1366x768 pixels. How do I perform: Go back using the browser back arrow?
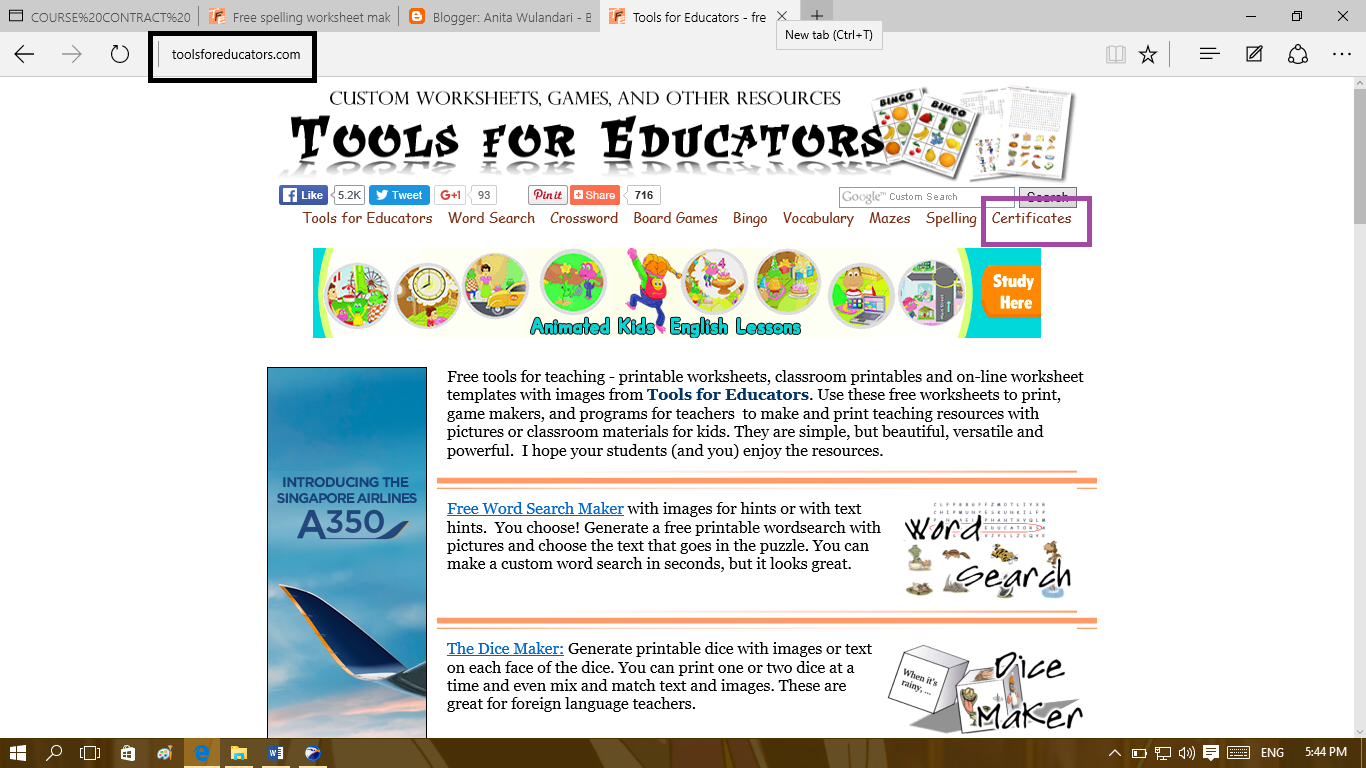coord(24,54)
